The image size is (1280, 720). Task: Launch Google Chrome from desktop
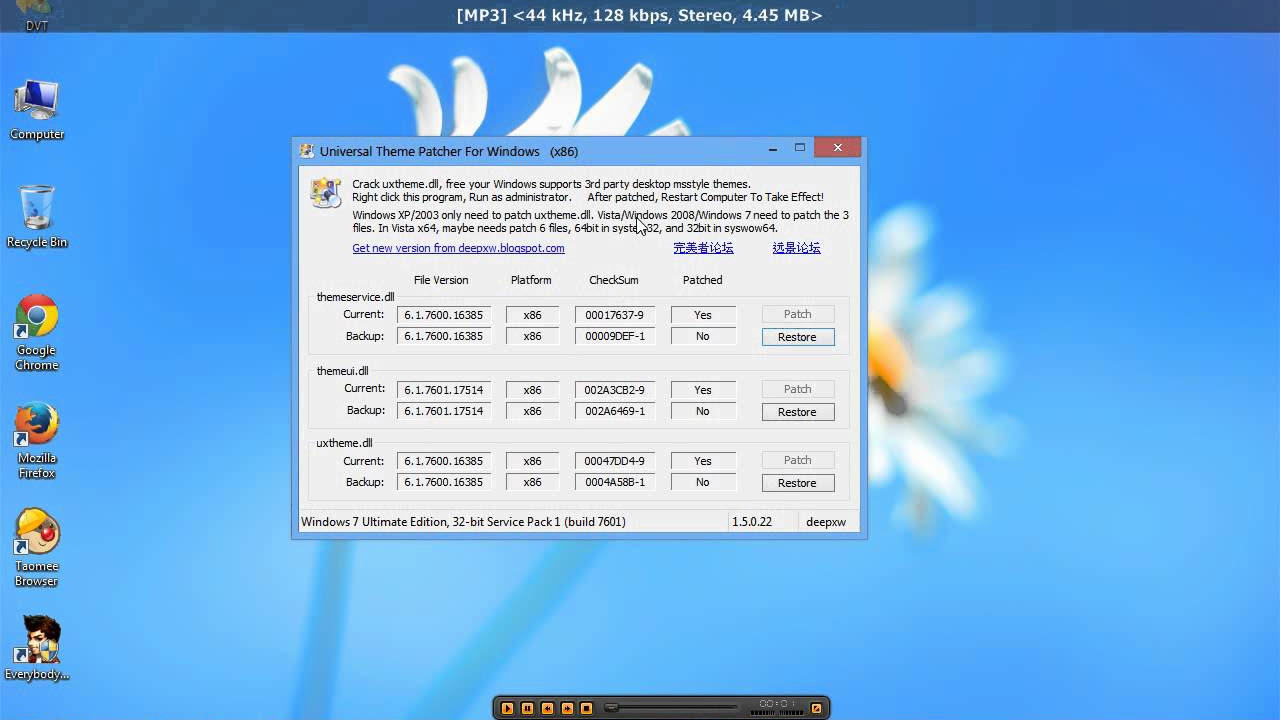(x=37, y=332)
